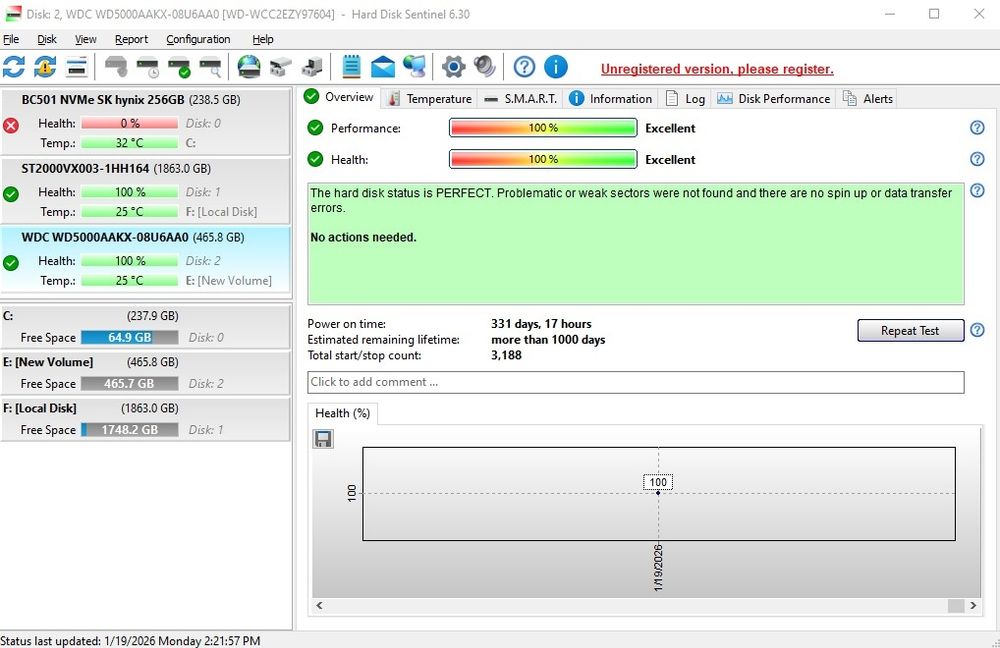Image resolution: width=1000 pixels, height=648 pixels.
Task: Click the chart scrollbar left arrow
Action: [x=320, y=605]
